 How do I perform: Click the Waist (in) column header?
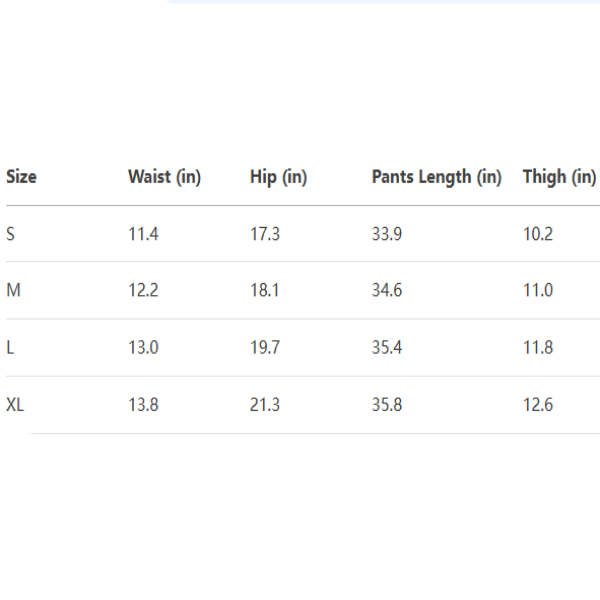pos(164,177)
